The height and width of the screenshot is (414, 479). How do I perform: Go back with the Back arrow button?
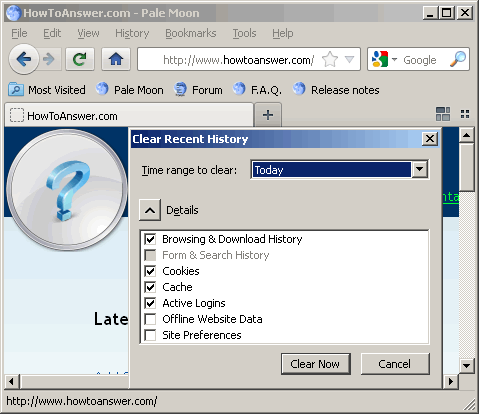(x=24, y=59)
